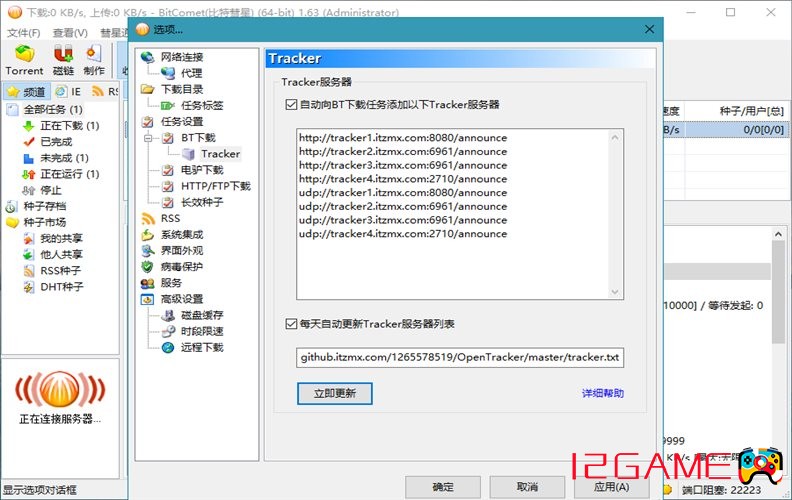Click the 确定 OK button
792x500 pixels.
pyautogui.click(x=442, y=486)
